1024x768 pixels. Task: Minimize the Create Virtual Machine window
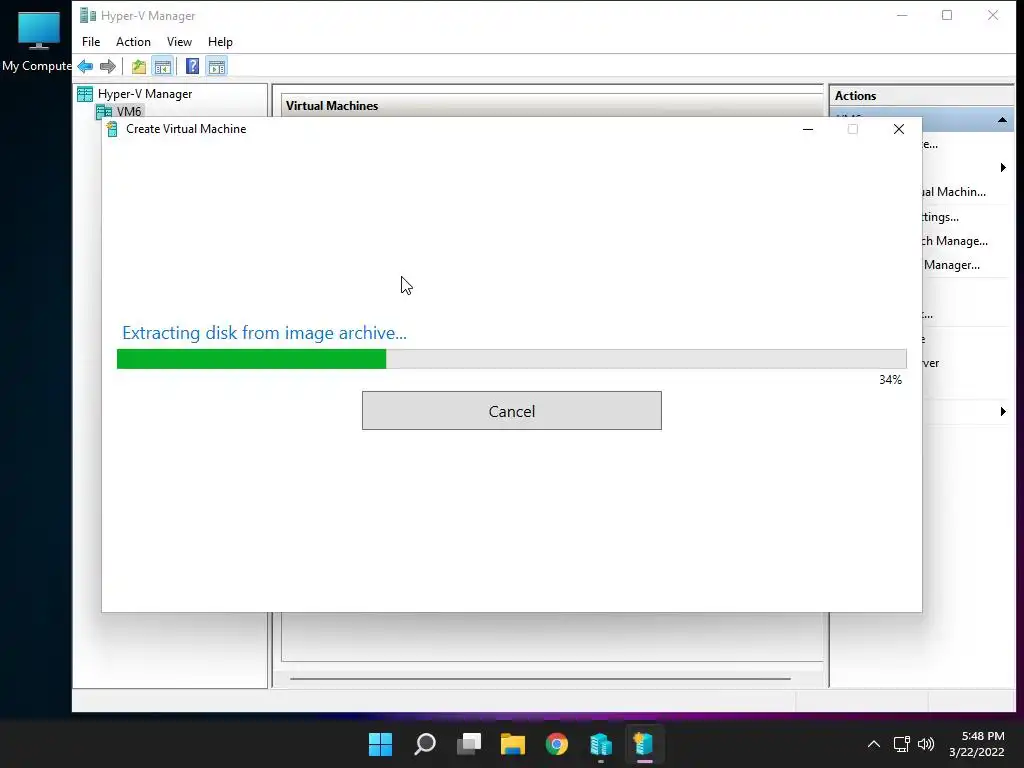click(x=808, y=129)
